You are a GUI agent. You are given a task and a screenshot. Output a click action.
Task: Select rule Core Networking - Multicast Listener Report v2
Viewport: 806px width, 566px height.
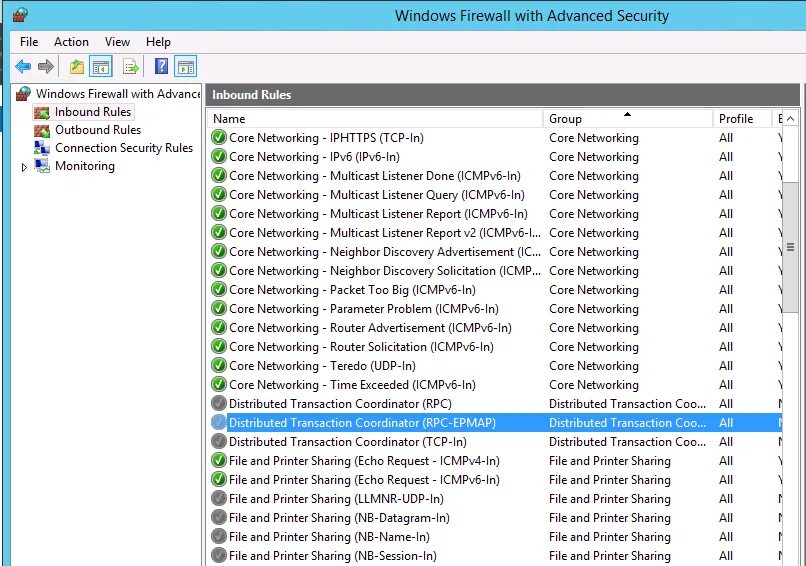[x=385, y=233]
